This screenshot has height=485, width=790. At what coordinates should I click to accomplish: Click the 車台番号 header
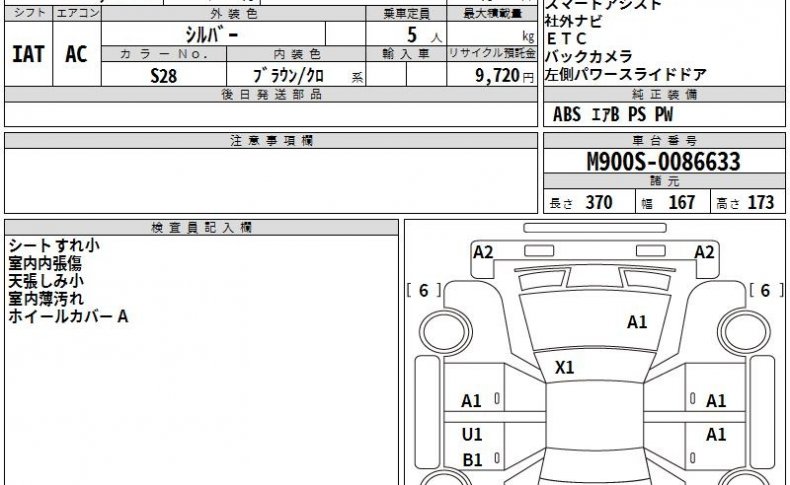[664, 141]
